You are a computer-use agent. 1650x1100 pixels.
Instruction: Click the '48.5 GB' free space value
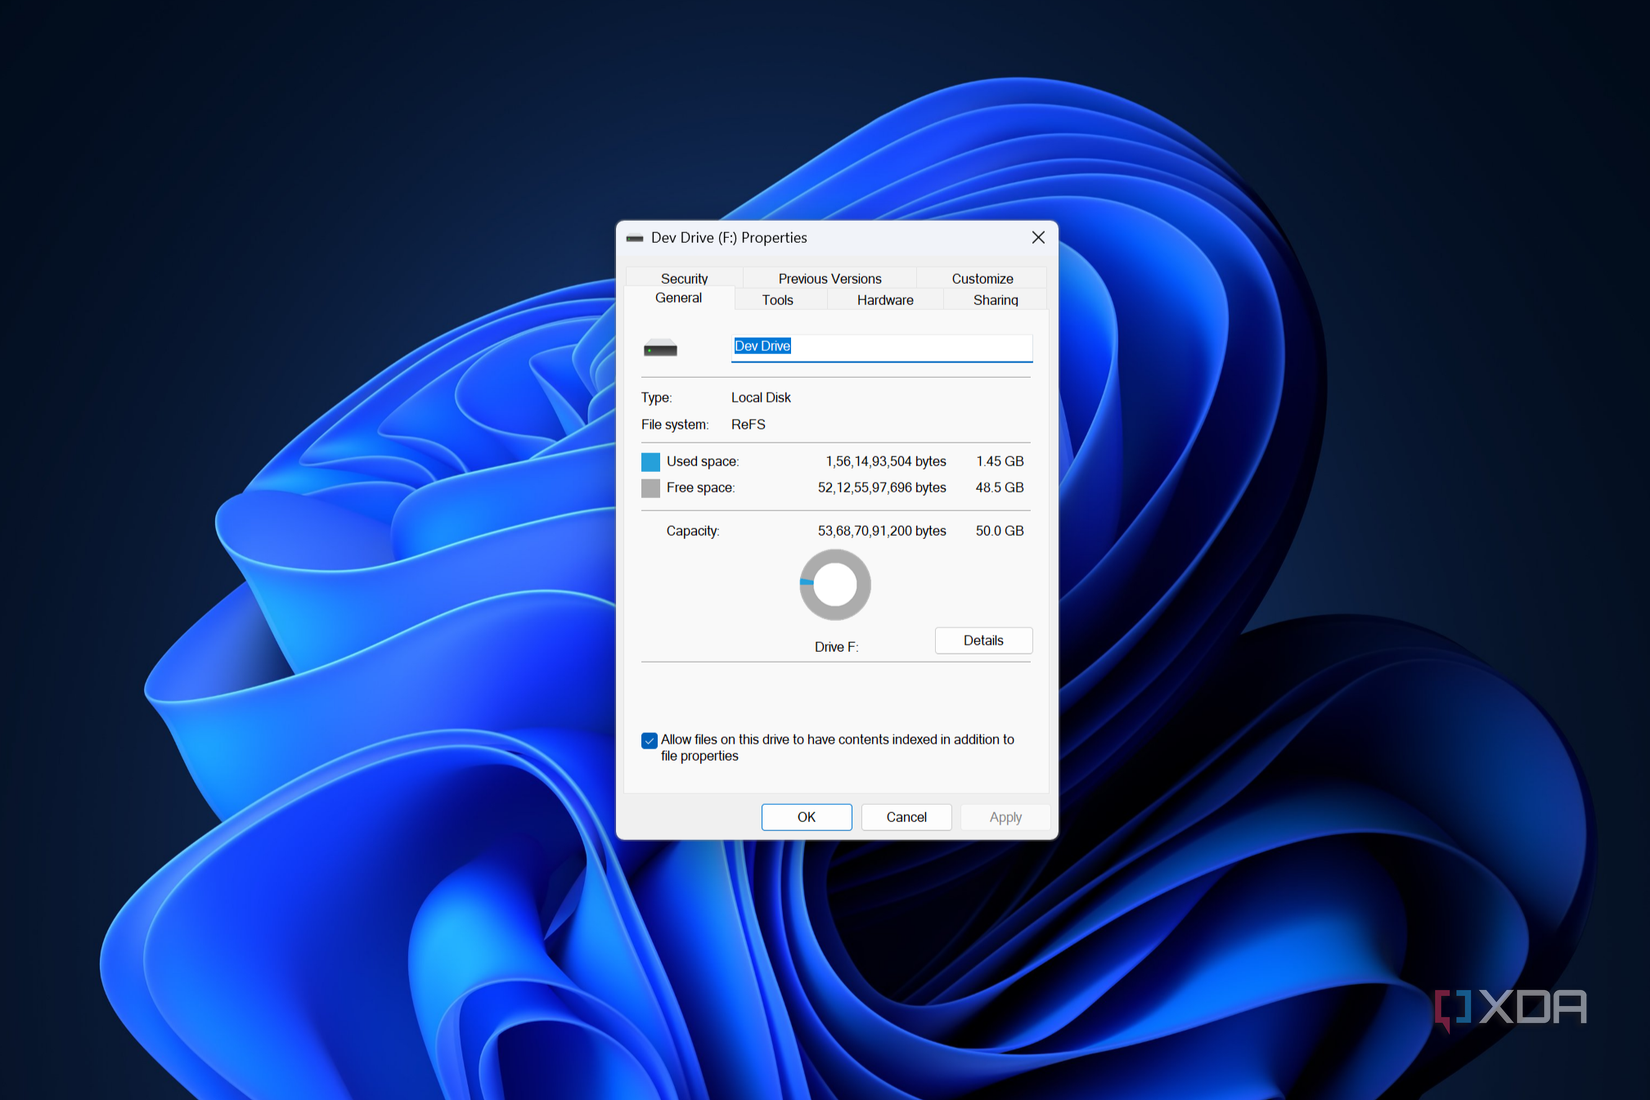pyautogui.click(x=1000, y=487)
